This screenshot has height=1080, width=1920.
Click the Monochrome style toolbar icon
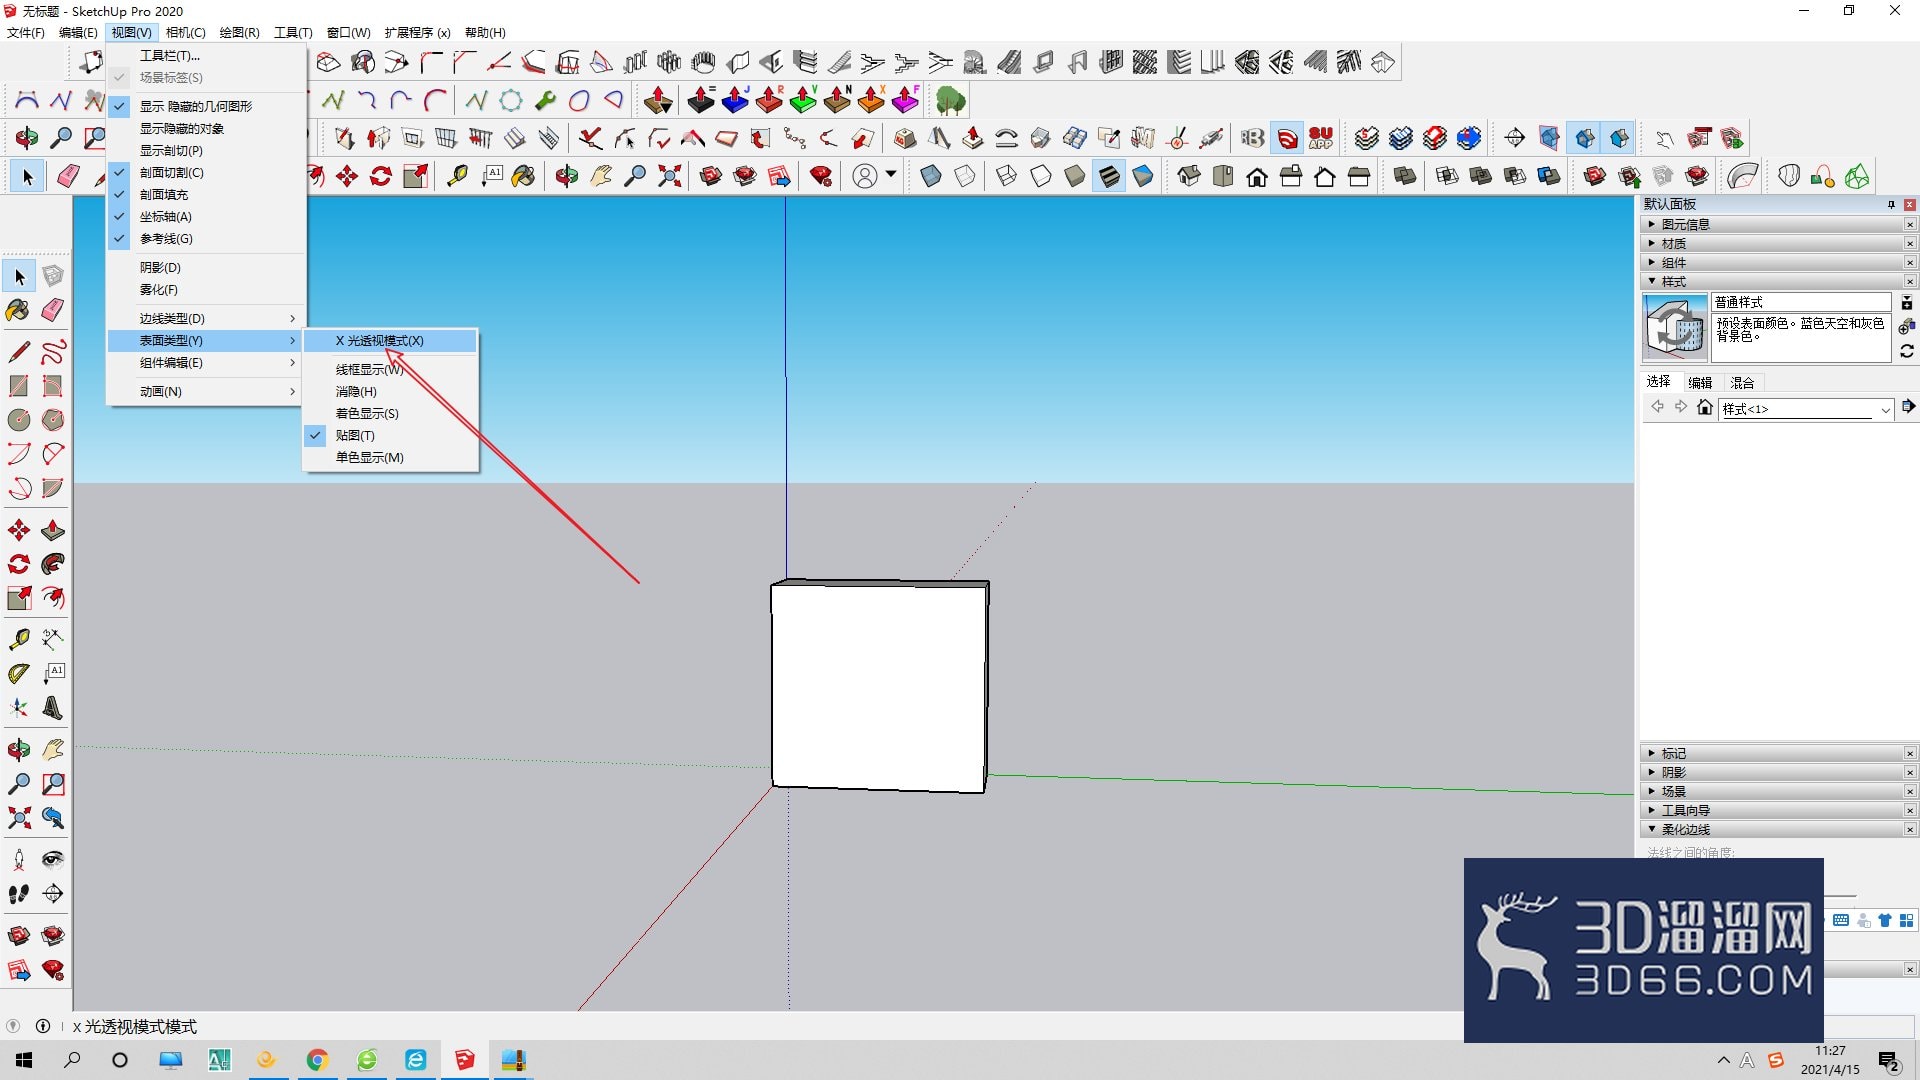click(x=1143, y=177)
